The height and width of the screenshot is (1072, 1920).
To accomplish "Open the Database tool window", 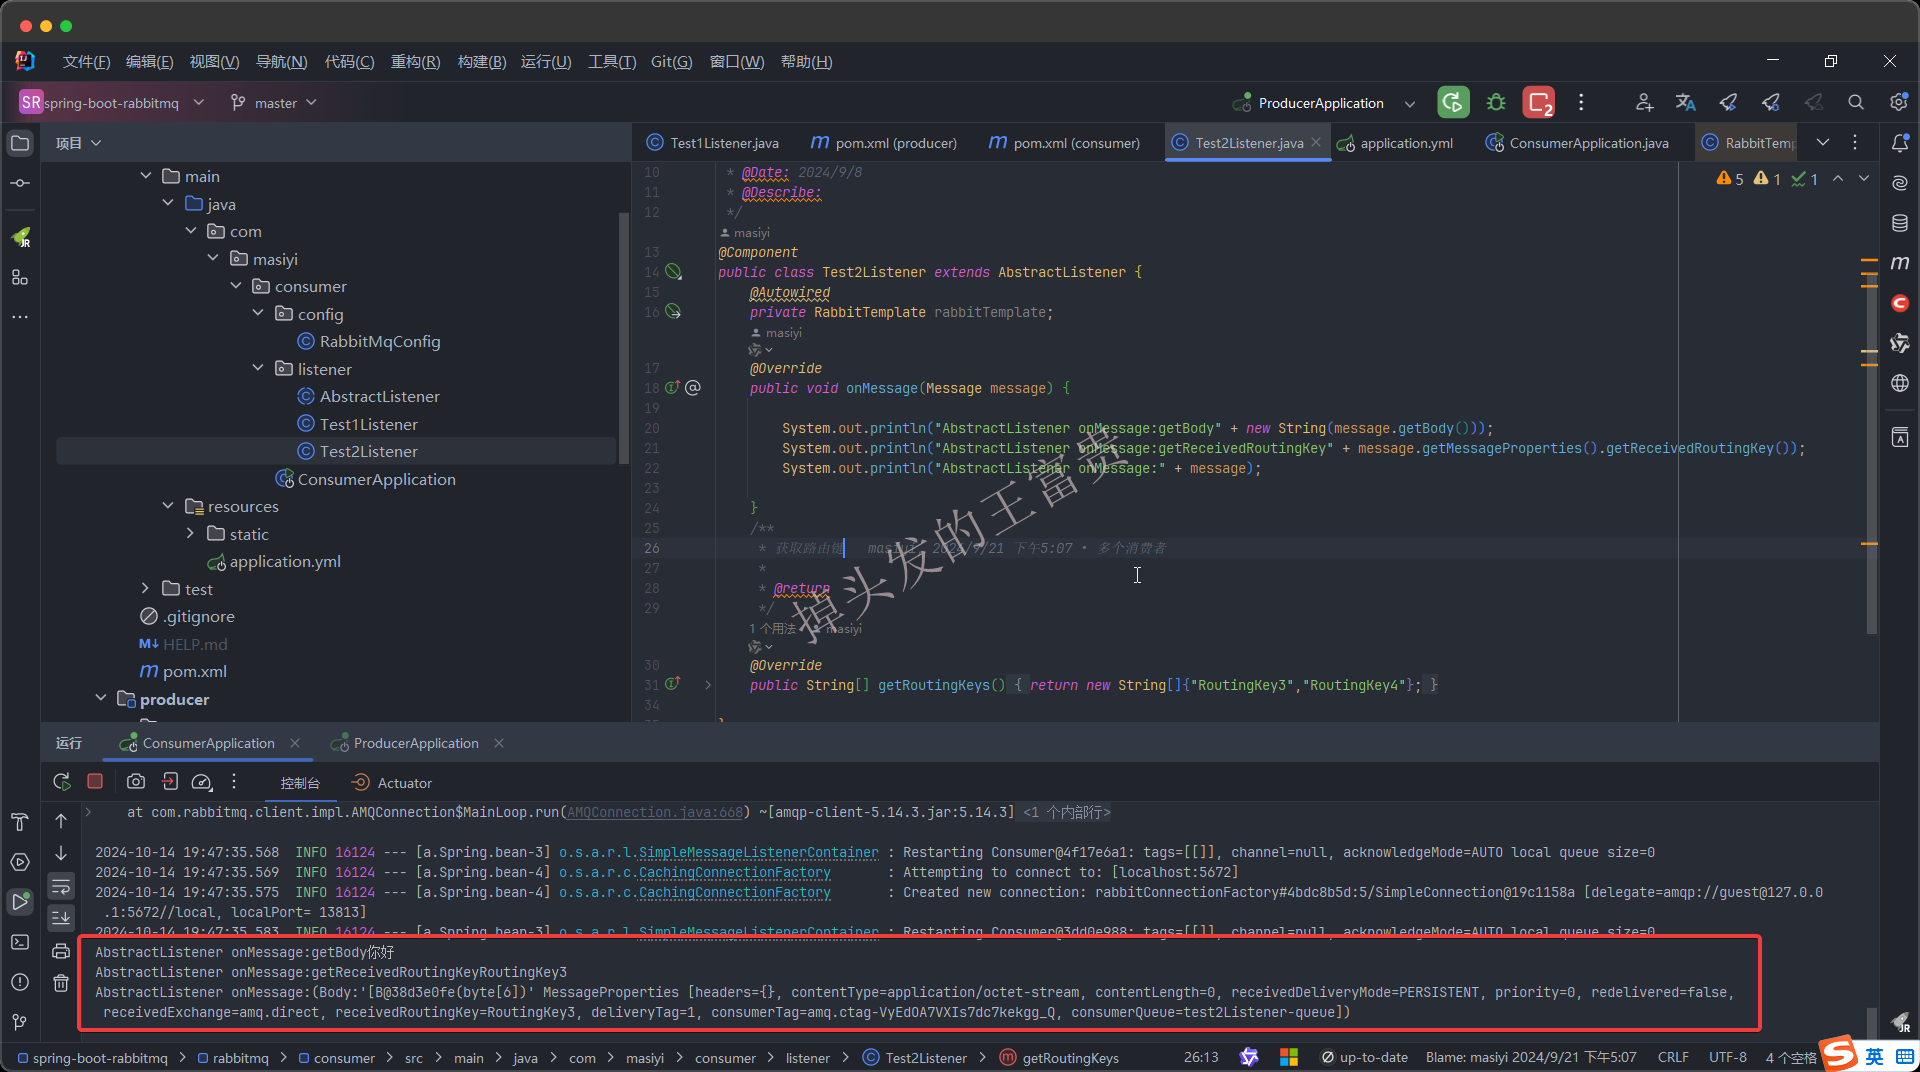I will 1900,223.
